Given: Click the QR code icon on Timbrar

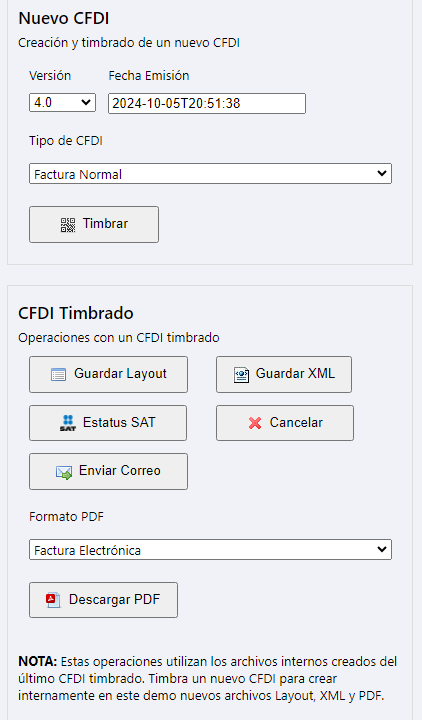Looking at the screenshot, I should (x=68, y=225).
